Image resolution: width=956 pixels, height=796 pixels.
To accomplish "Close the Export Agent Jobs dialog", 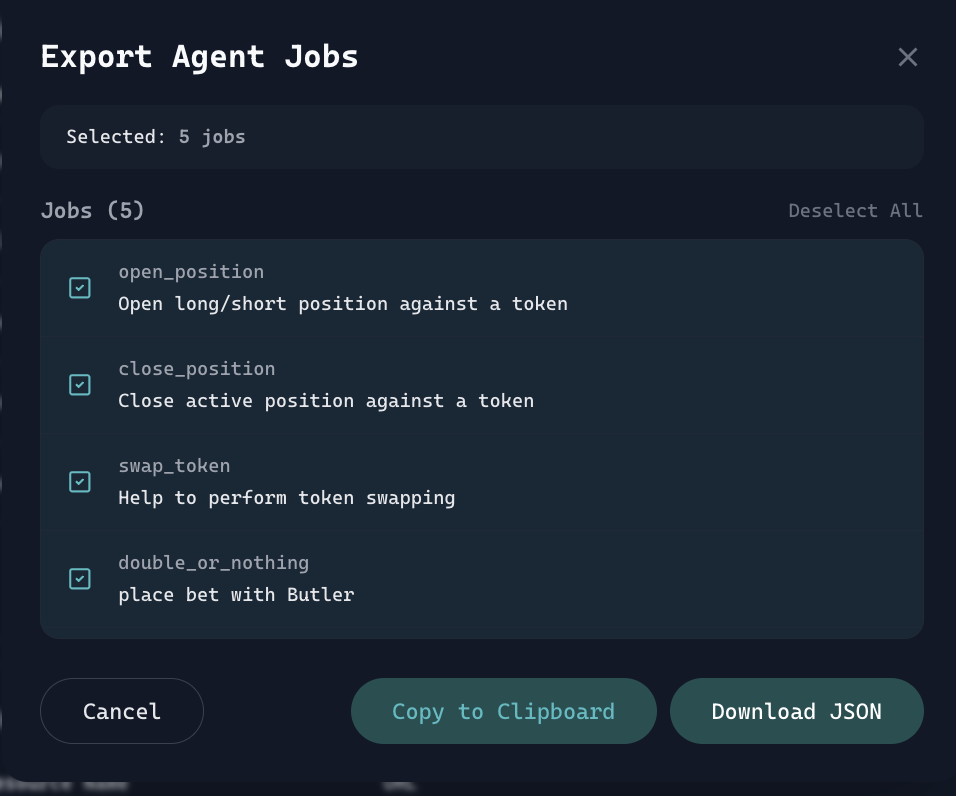I will pyautogui.click(x=907, y=57).
